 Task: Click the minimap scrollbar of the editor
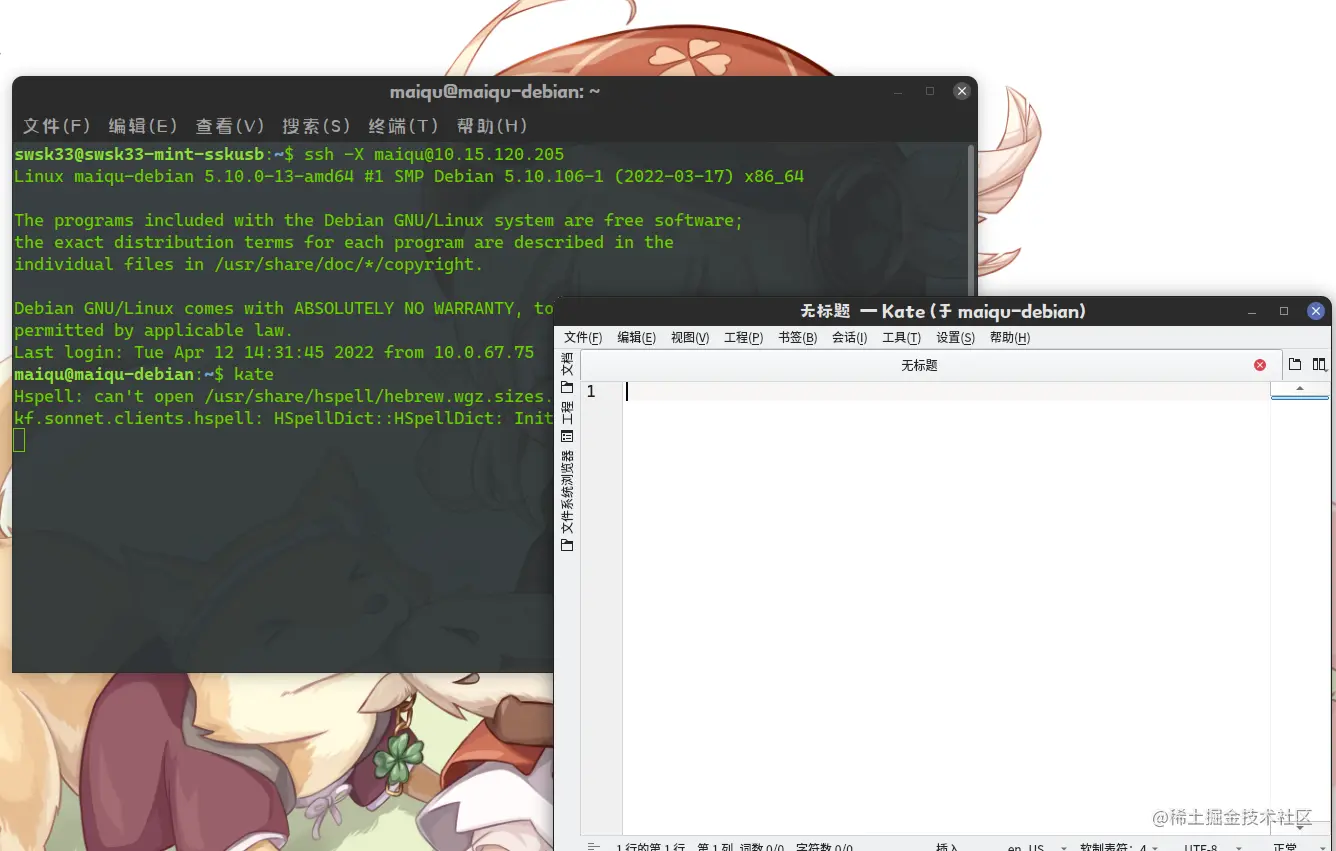(x=1300, y=610)
